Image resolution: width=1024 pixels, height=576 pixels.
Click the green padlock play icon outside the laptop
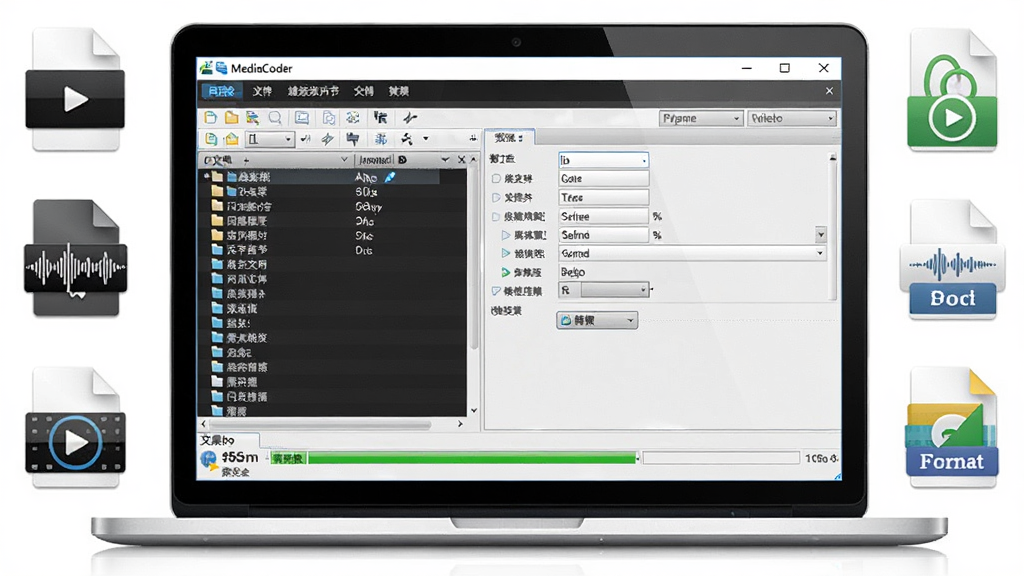coord(952,91)
